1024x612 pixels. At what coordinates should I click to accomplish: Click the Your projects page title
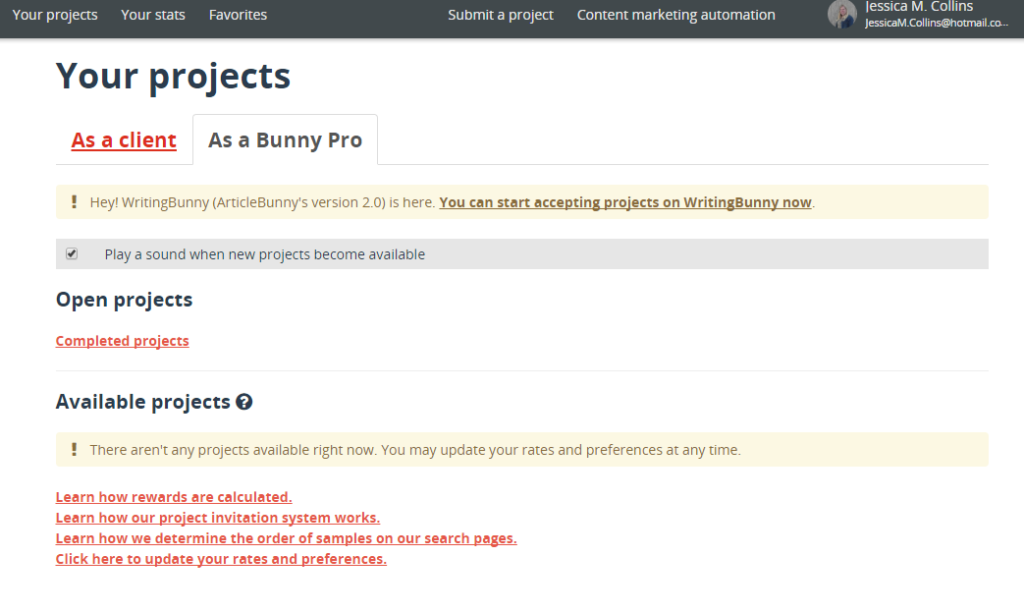click(x=173, y=76)
